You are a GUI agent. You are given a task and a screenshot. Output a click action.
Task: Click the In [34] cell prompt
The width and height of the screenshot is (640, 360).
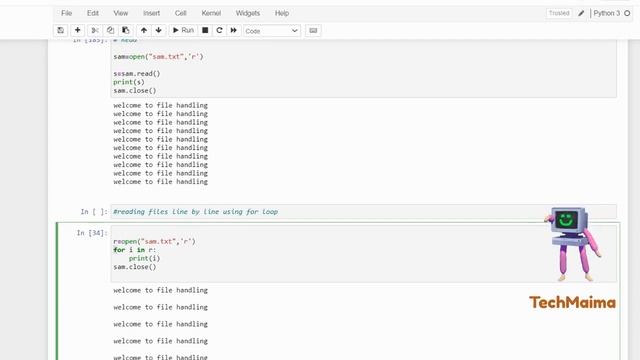coord(92,233)
